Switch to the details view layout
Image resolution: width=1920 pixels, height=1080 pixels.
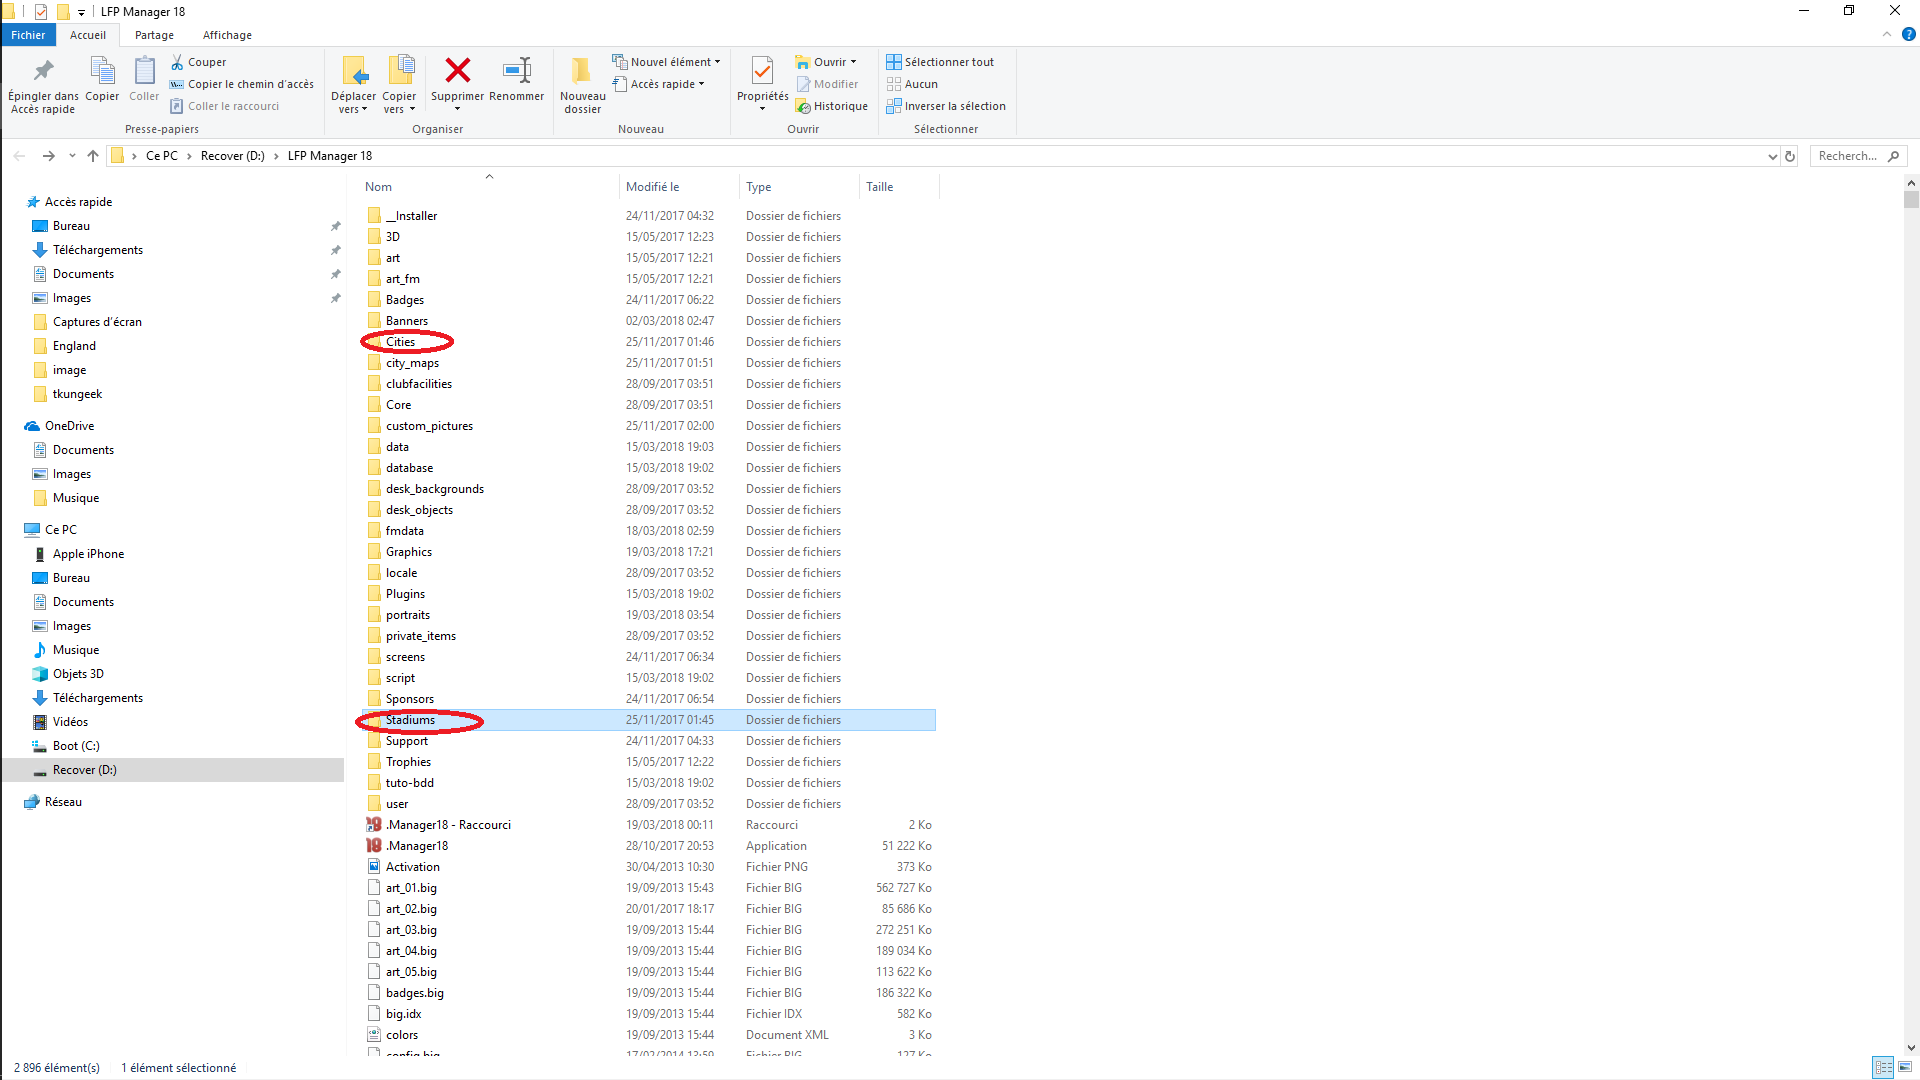1883,1068
